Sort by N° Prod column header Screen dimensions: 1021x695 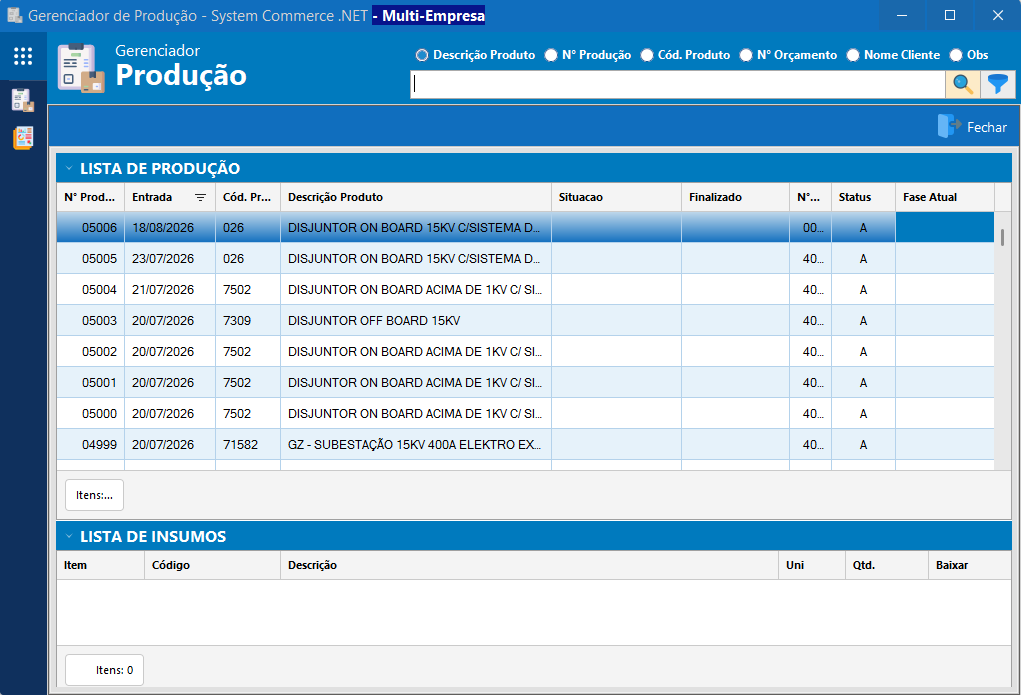[x=90, y=197]
